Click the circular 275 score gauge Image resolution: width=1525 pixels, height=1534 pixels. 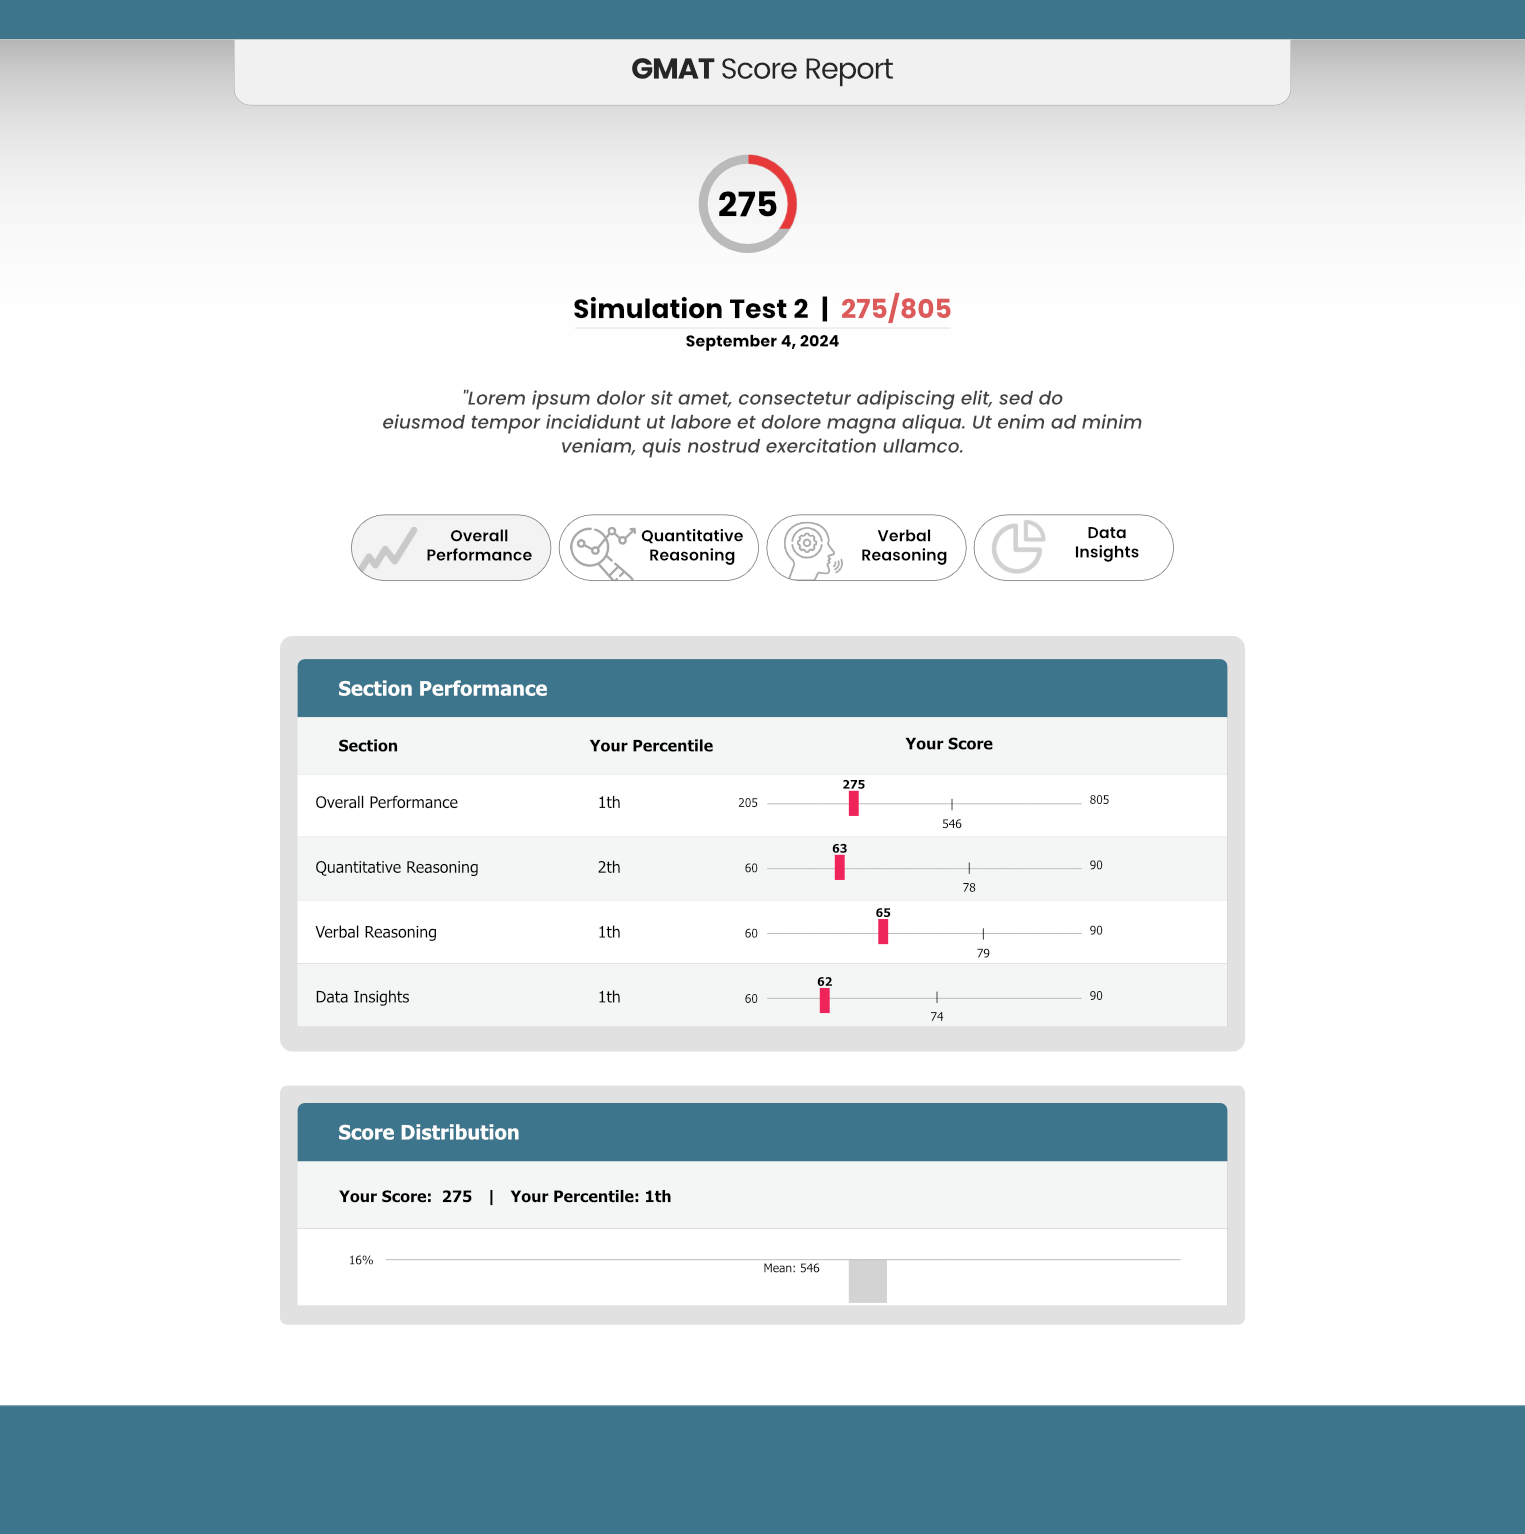point(747,204)
